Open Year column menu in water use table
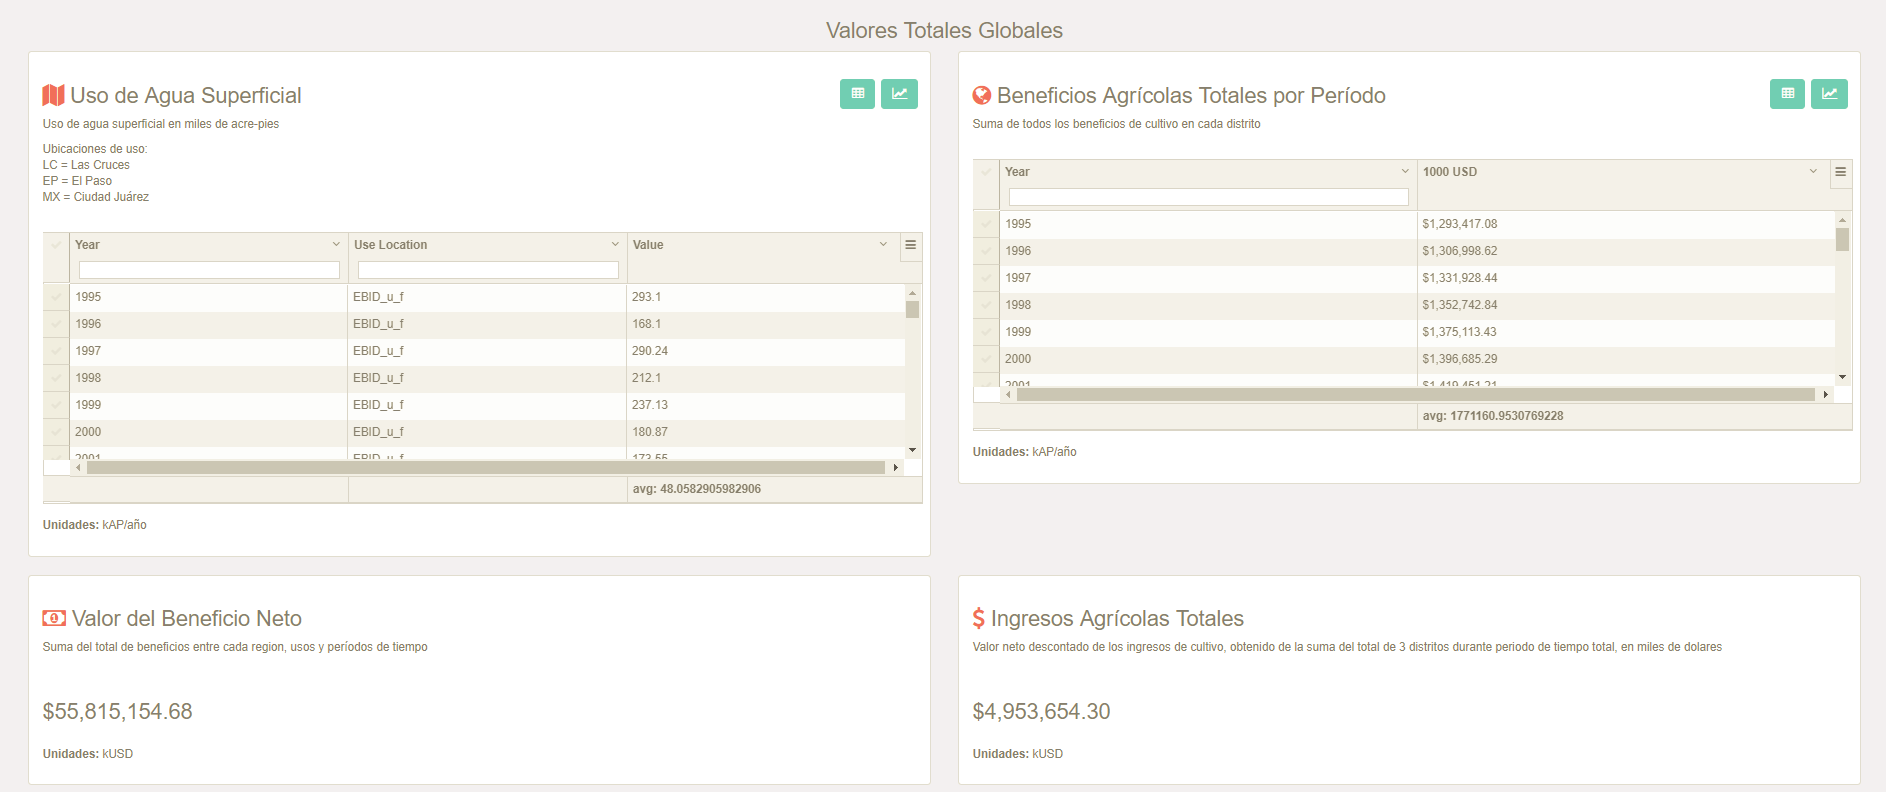Screen dimensions: 1886x792 tap(336, 245)
